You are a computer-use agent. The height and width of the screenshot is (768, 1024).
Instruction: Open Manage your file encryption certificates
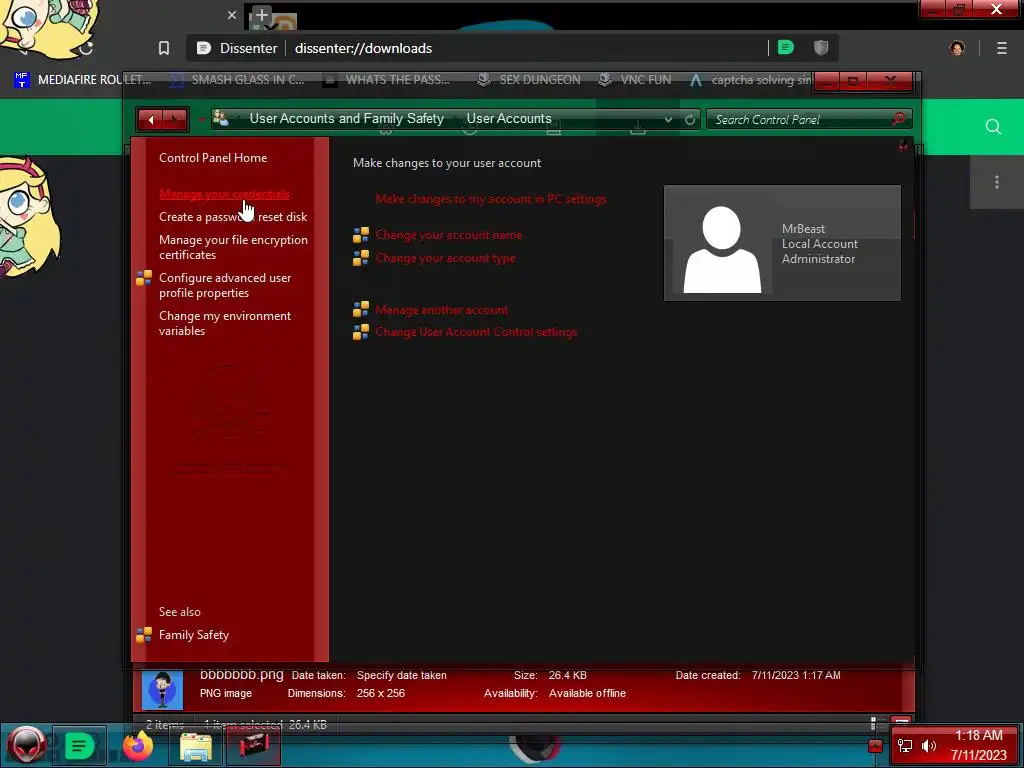[233, 248]
